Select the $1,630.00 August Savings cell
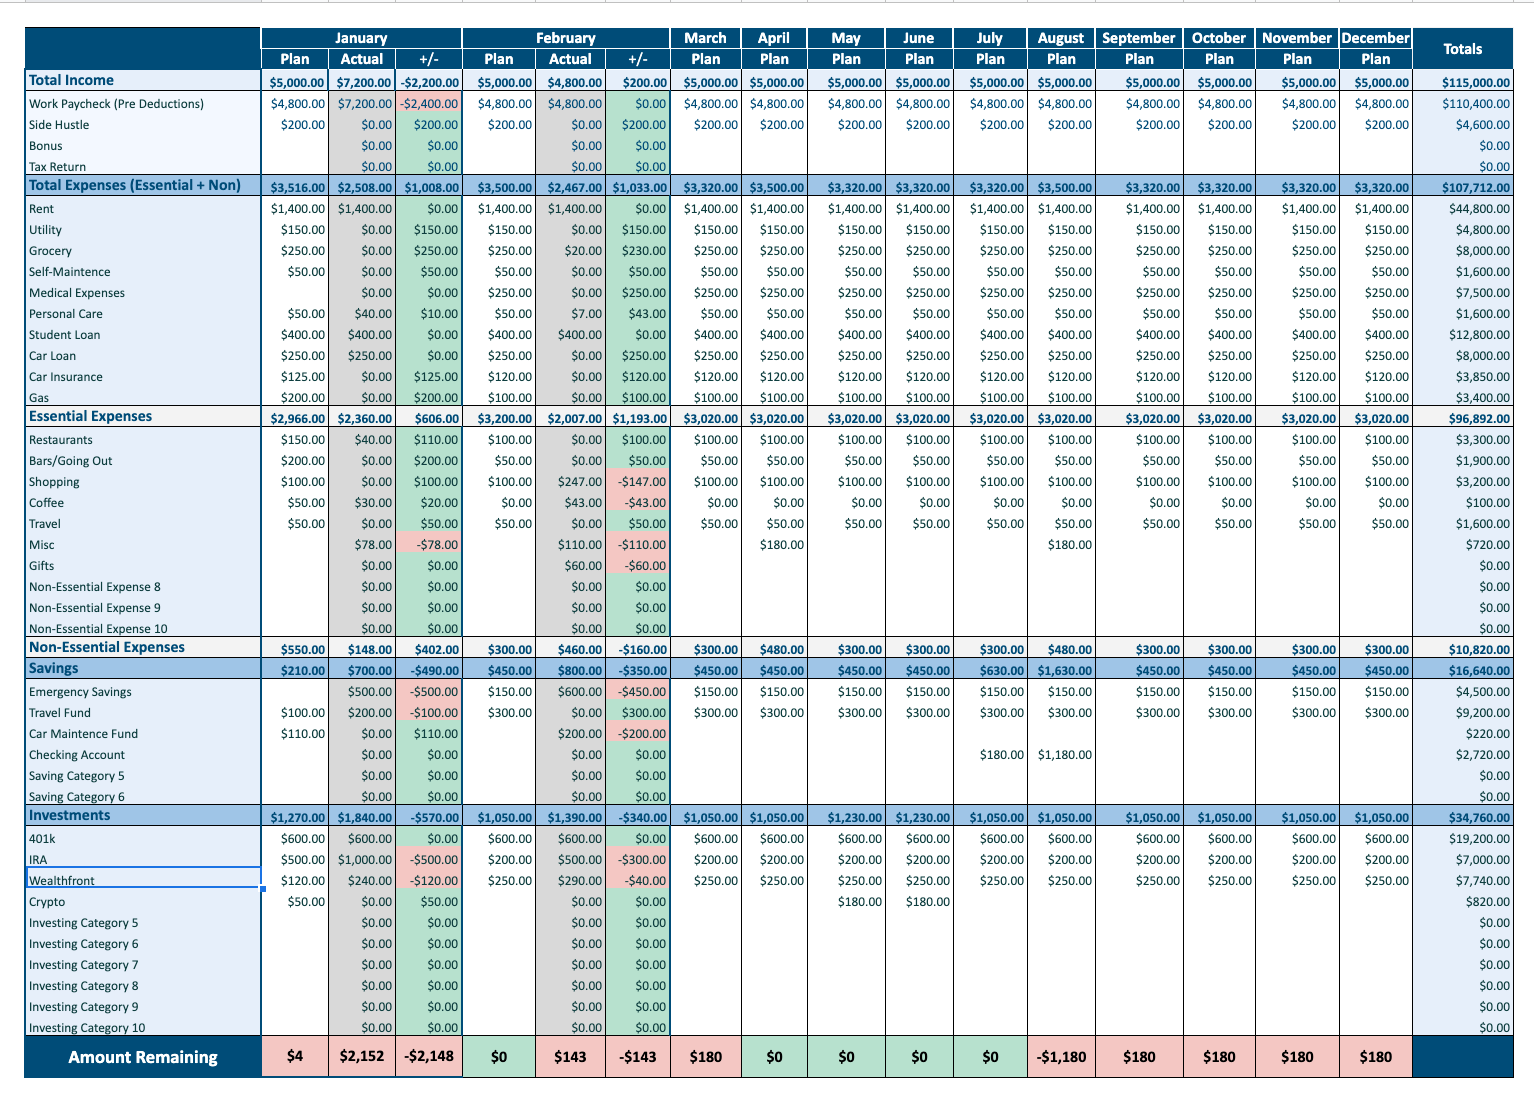1534x1108 pixels. (1061, 671)
